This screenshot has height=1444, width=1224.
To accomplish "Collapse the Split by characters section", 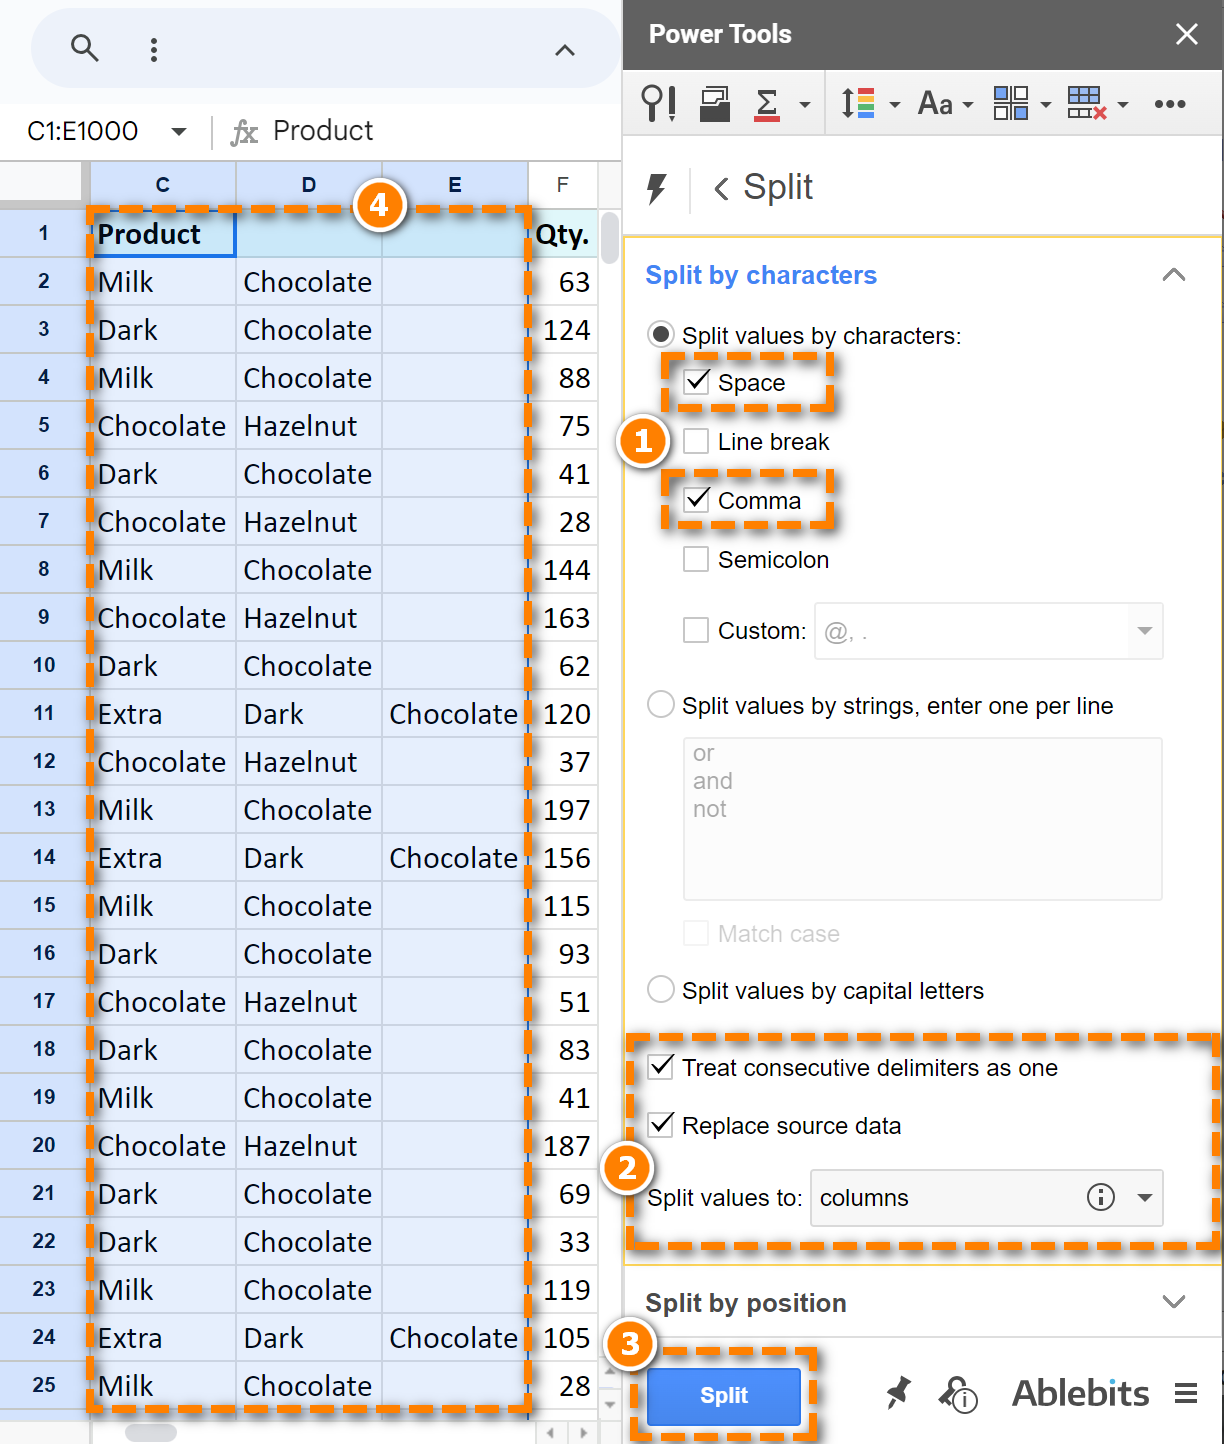I will (x=1174, y=275).
